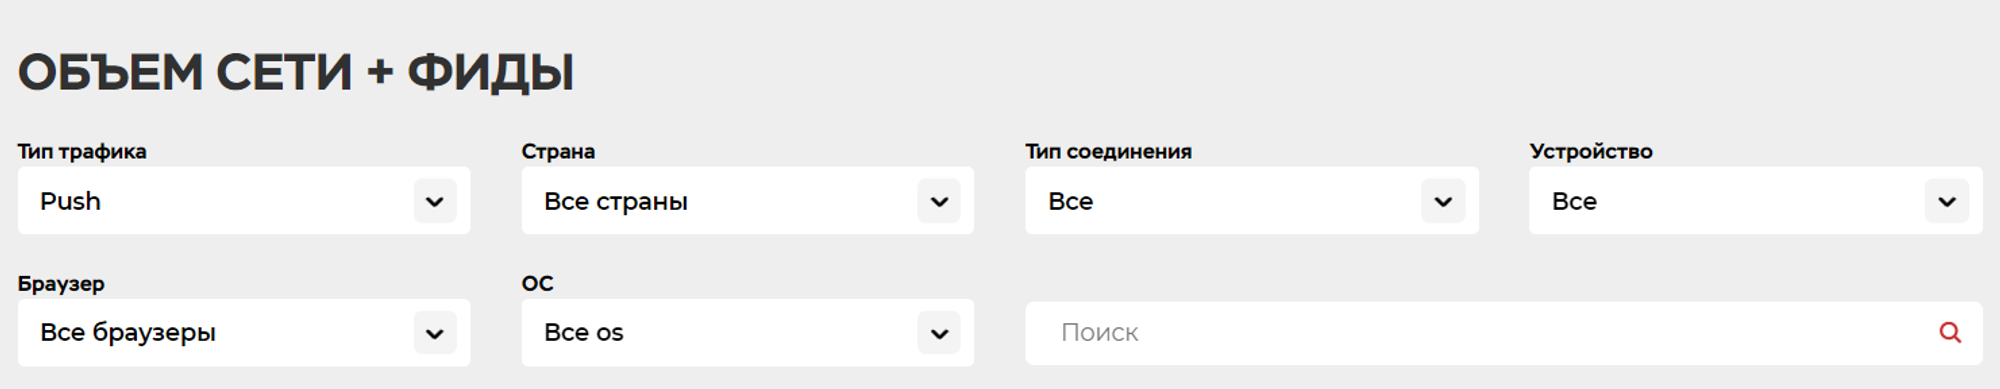Expand the Страна dropdown with Все страны
Viewport: 2000px width, 389px height.
point(748,201)
